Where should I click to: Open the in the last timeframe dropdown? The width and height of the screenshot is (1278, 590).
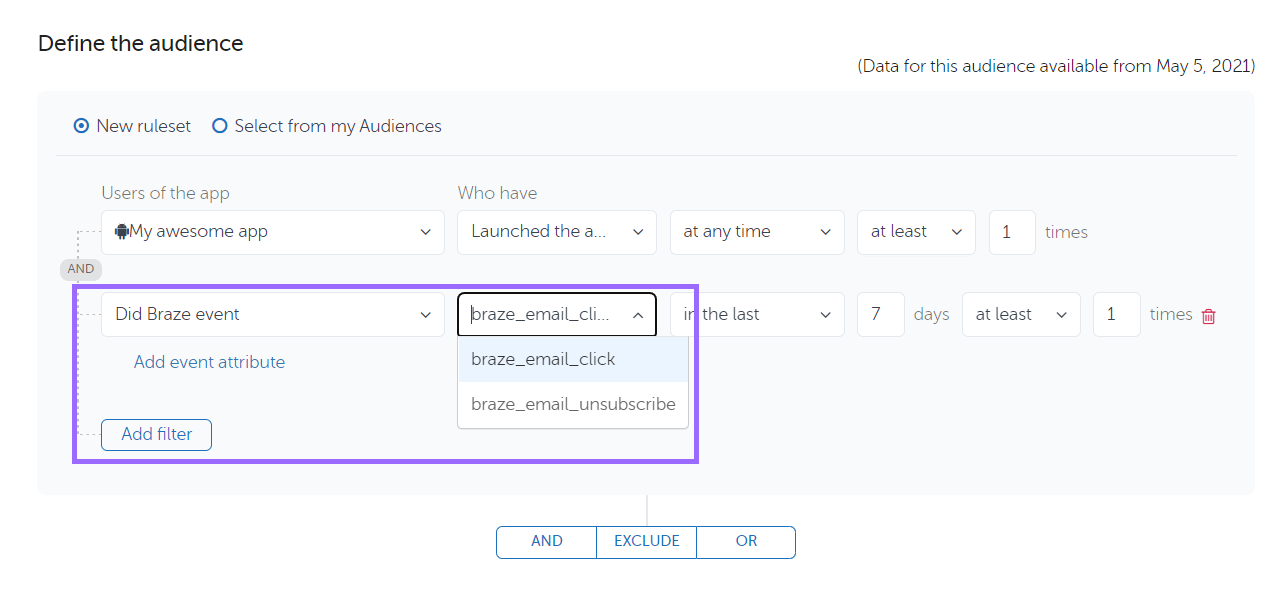coord(758,314)
